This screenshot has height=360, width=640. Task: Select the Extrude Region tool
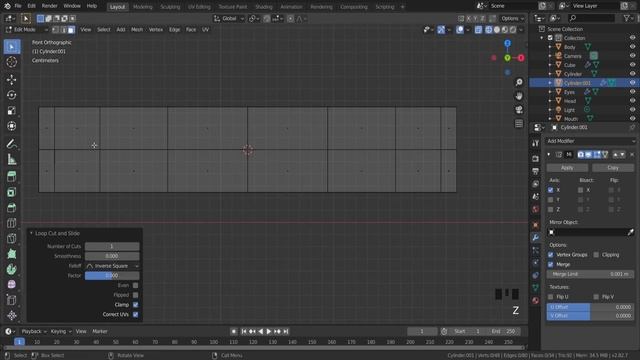point(12,177)
